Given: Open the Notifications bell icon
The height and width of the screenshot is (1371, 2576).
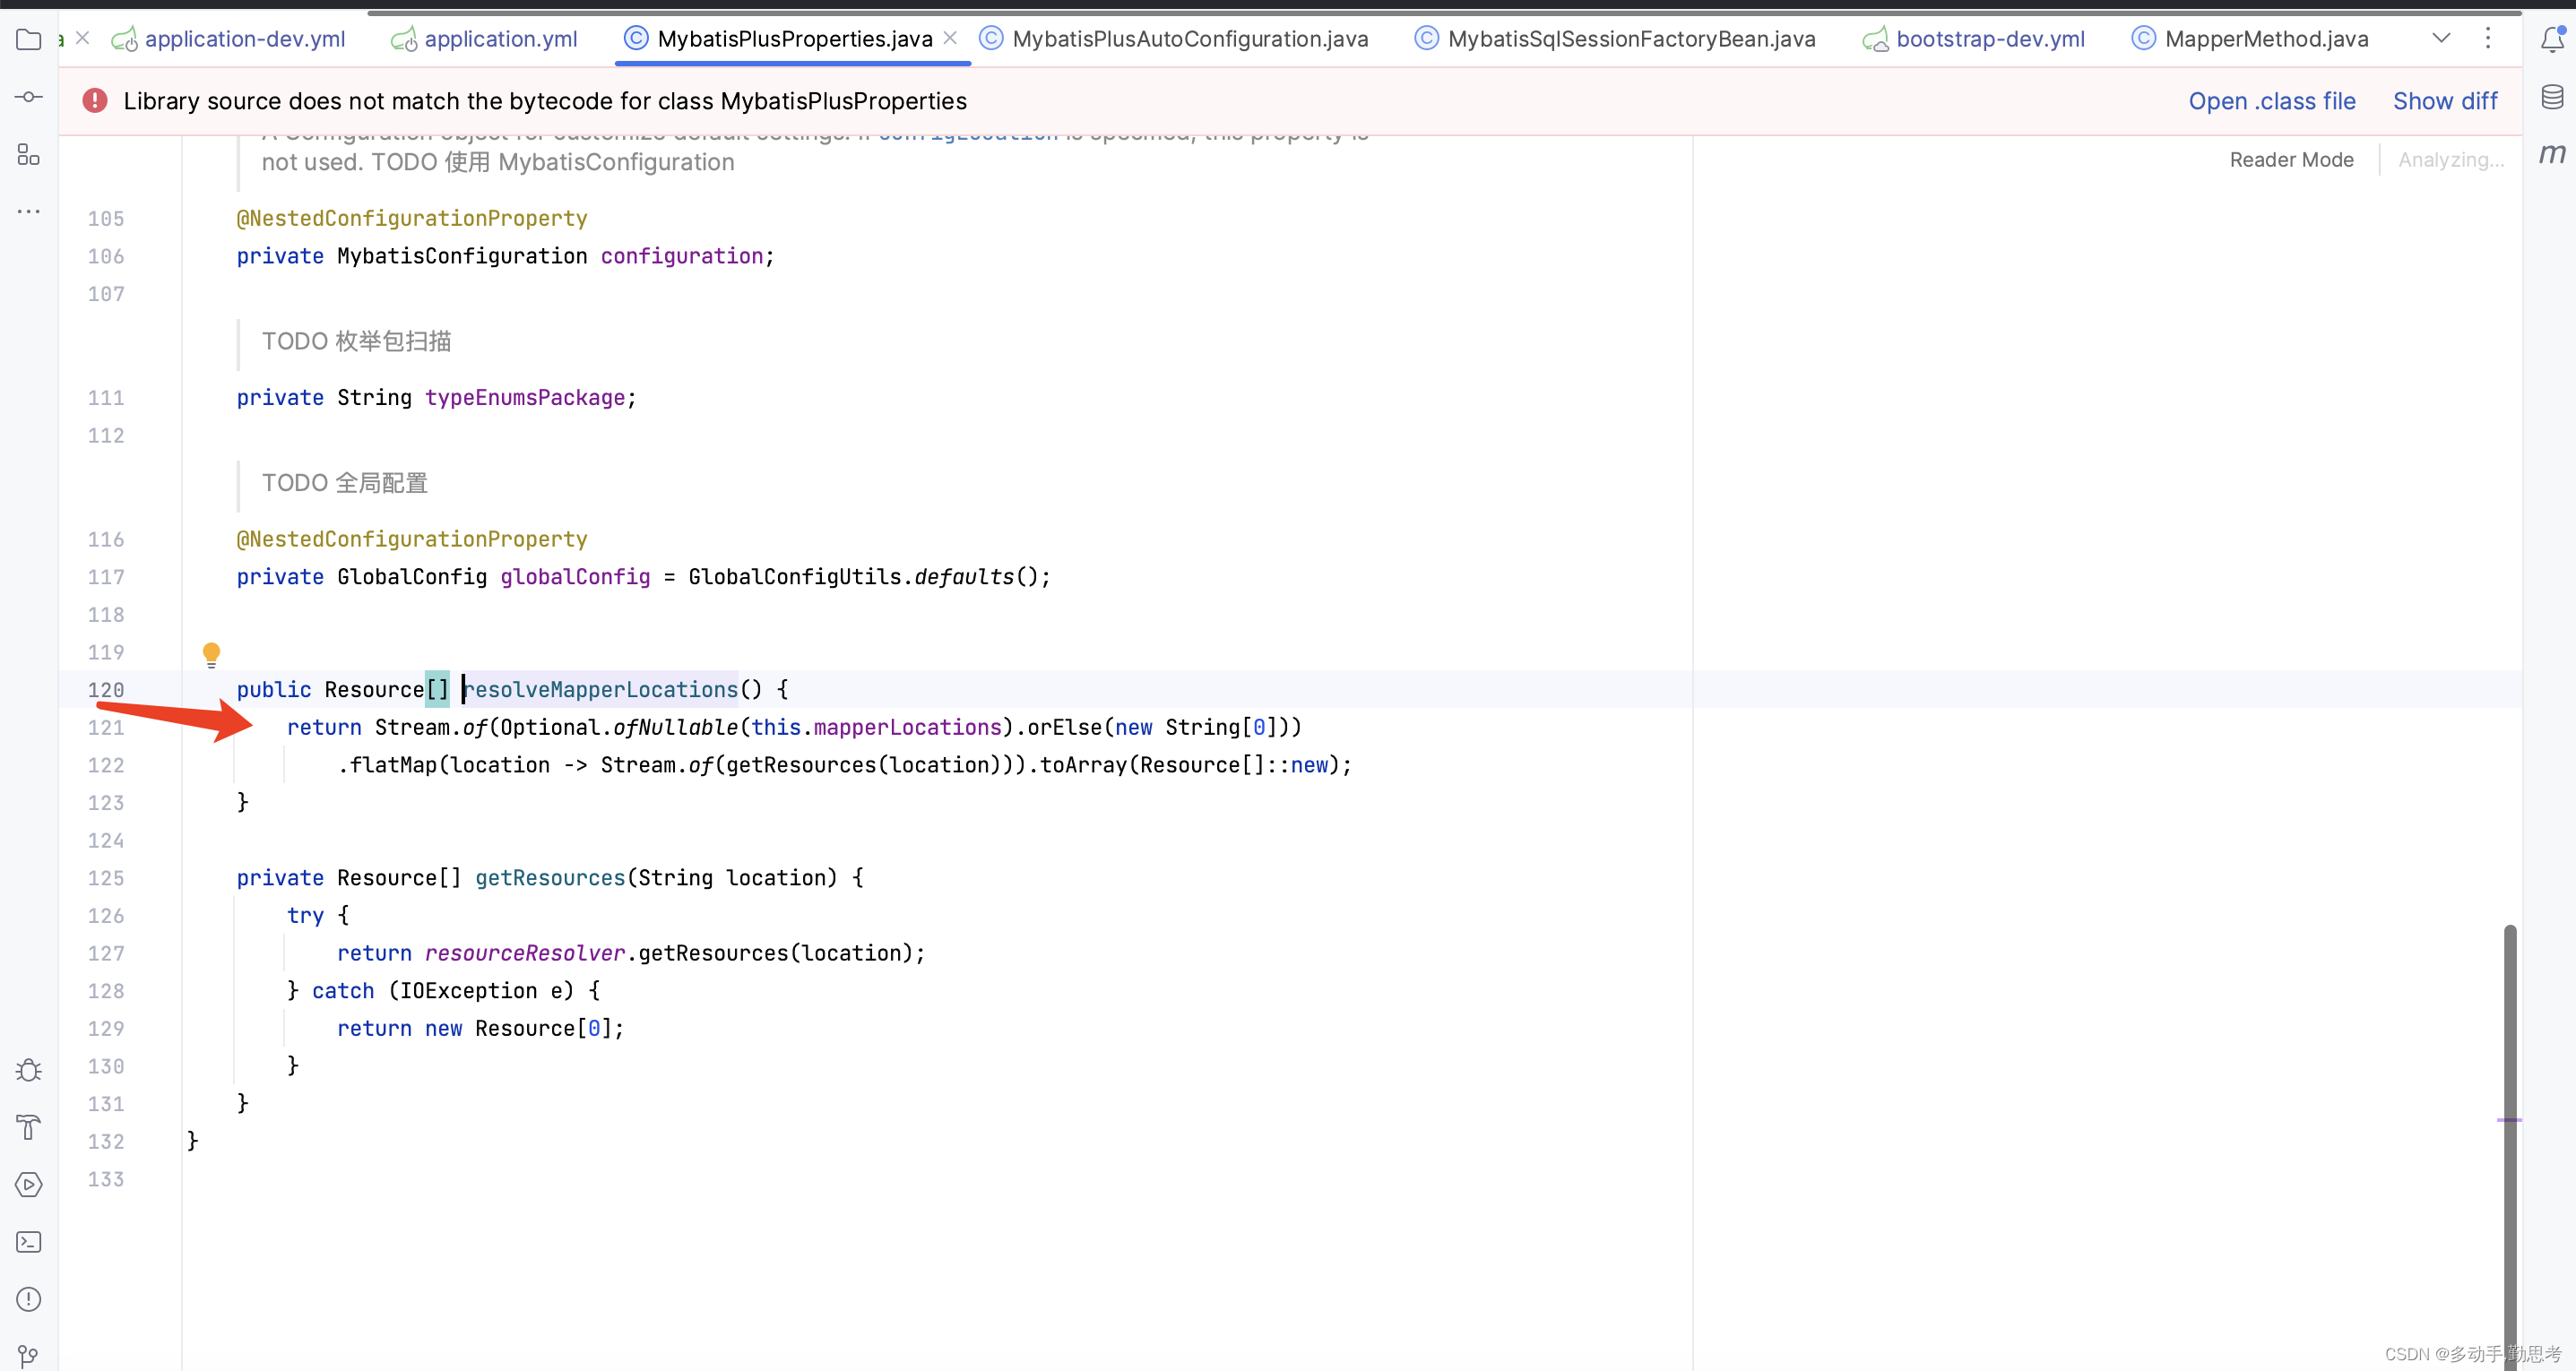Looking at the screenshot, I should click(2551, 40).
